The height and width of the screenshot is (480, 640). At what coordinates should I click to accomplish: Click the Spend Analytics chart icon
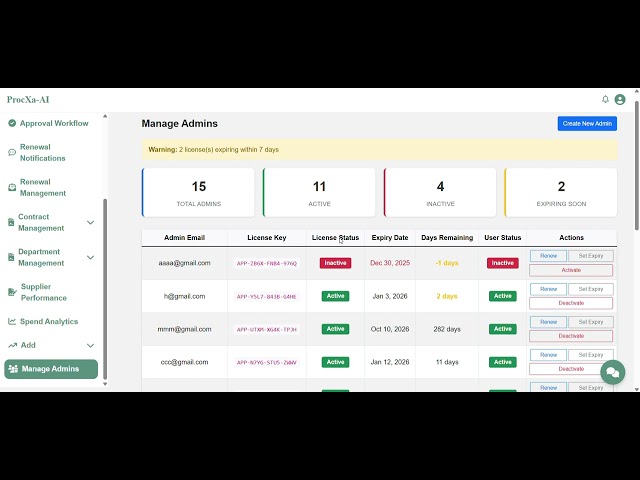tap(12, 321)
